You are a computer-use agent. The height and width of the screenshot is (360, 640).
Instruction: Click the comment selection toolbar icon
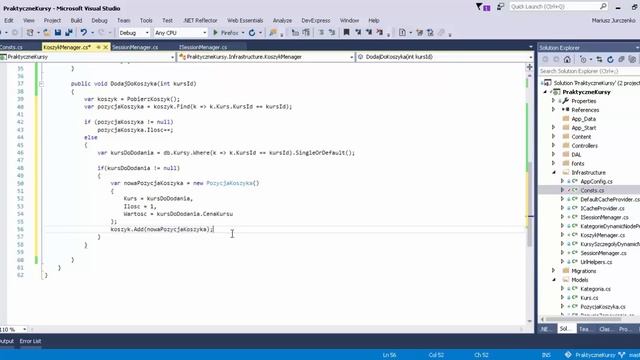321,32
